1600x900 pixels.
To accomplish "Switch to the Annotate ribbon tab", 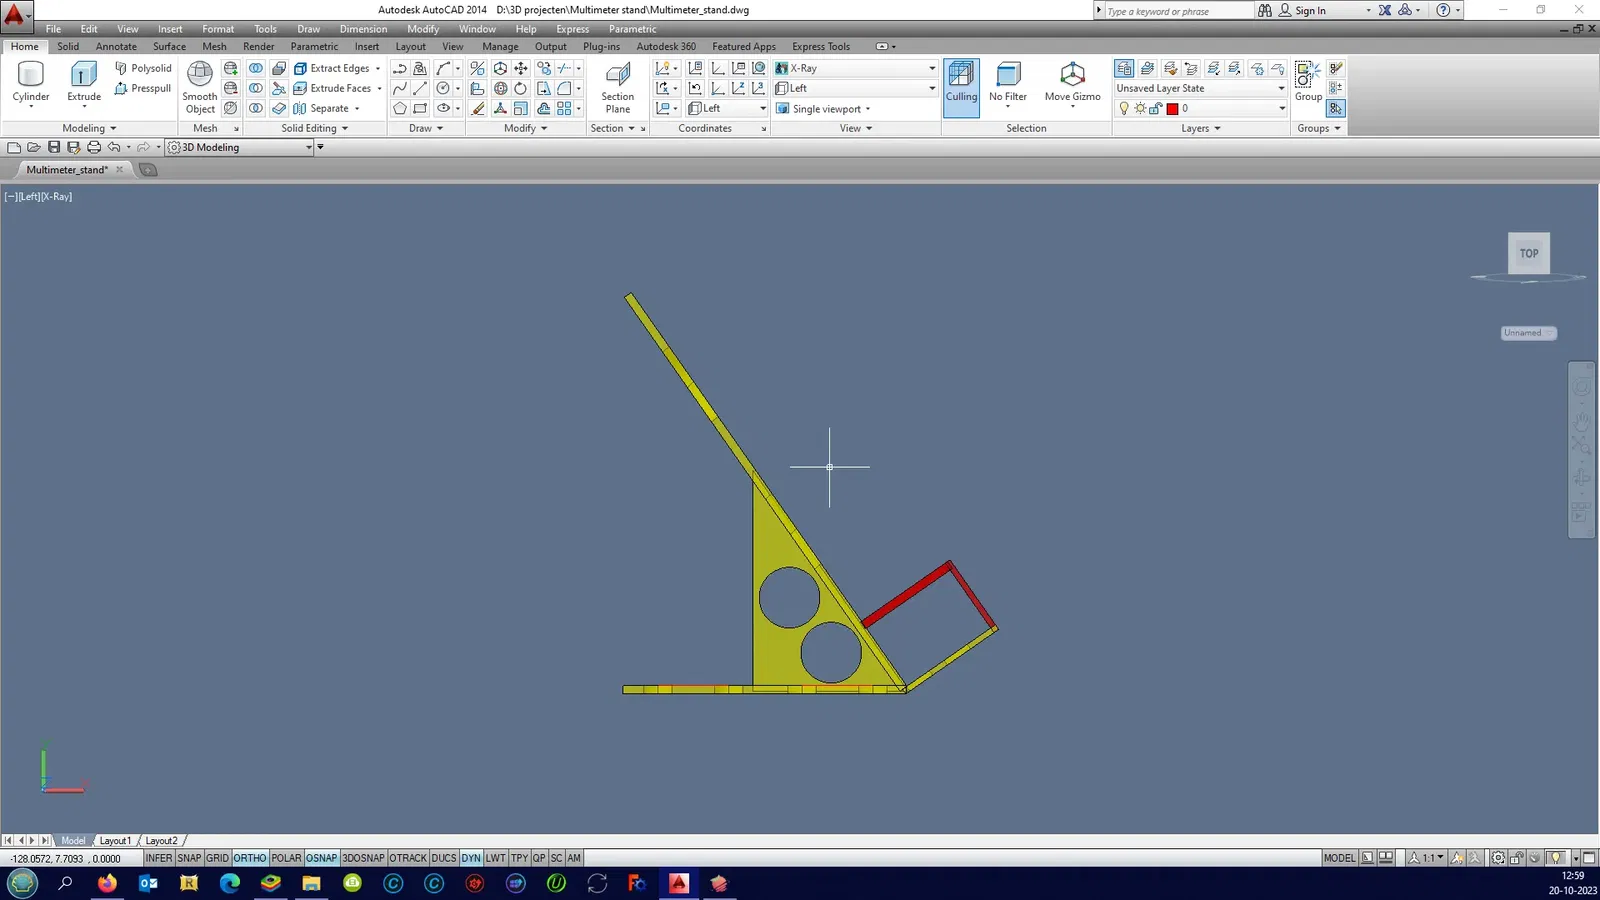I will 116,46.
